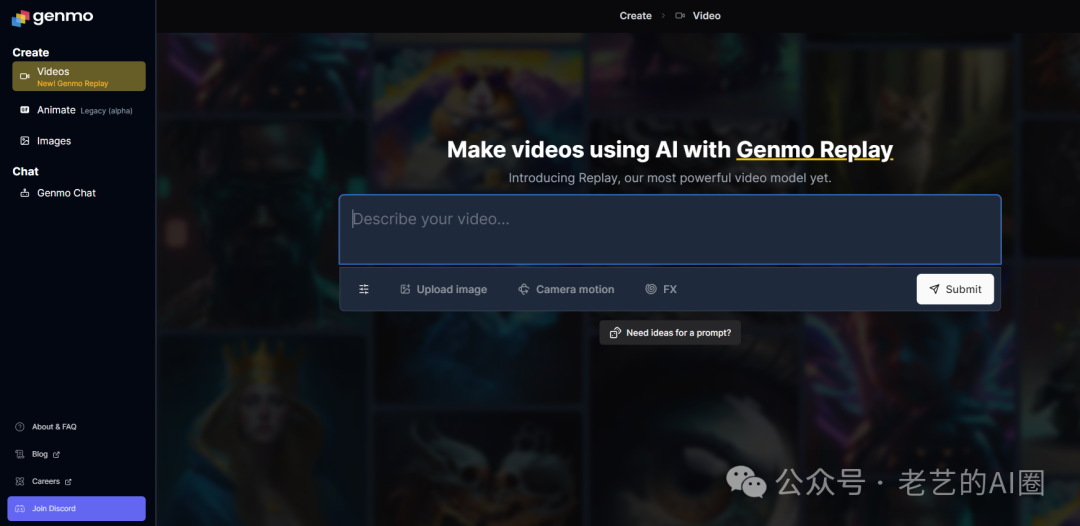Click the camera icon in the top breadcrumb

click(681, 16)
